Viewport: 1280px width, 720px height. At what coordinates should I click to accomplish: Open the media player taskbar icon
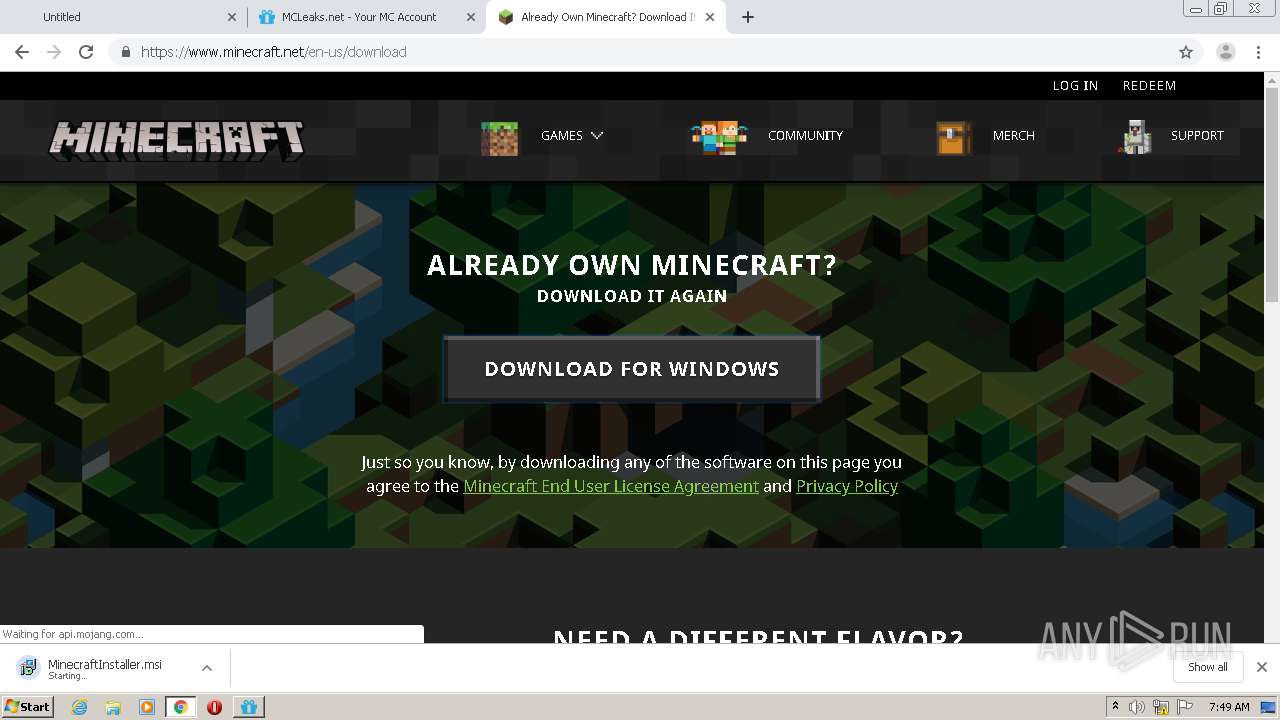coord(147,707)
